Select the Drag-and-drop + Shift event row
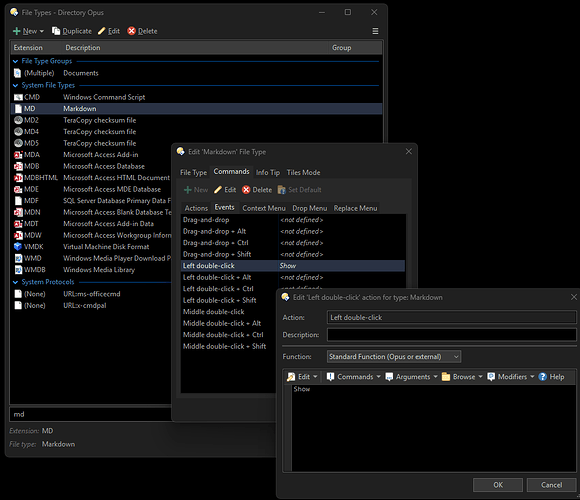580x500 pixels. [x=293, y=254]
